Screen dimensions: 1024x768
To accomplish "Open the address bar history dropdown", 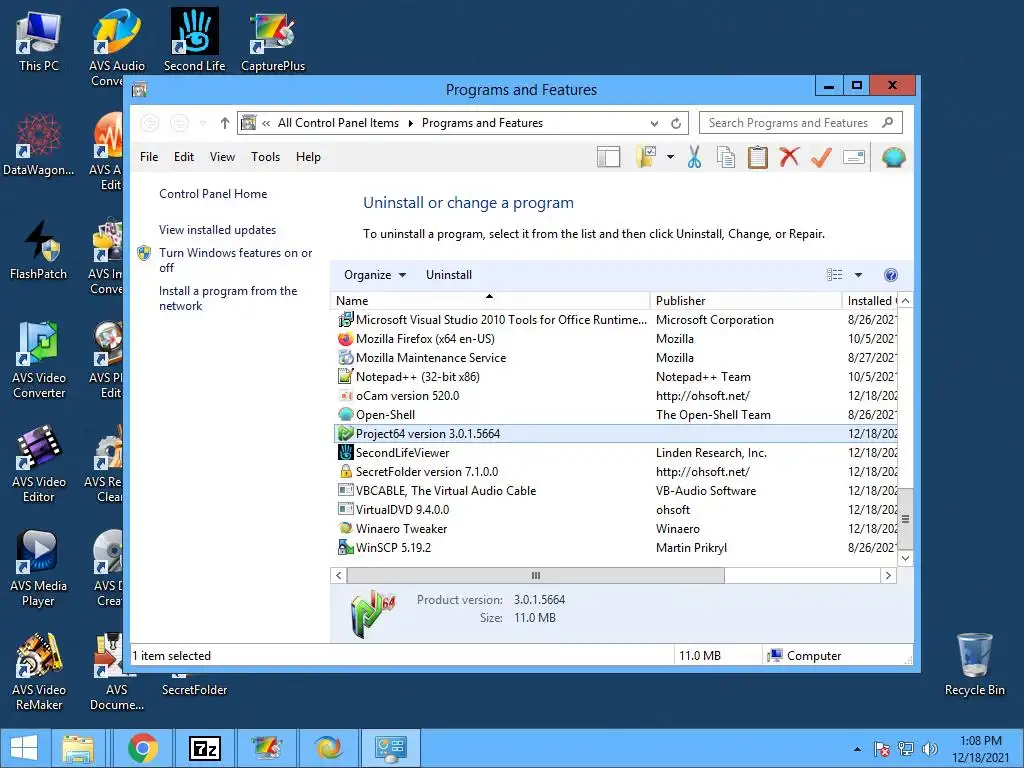I will (x=654, y=123).
